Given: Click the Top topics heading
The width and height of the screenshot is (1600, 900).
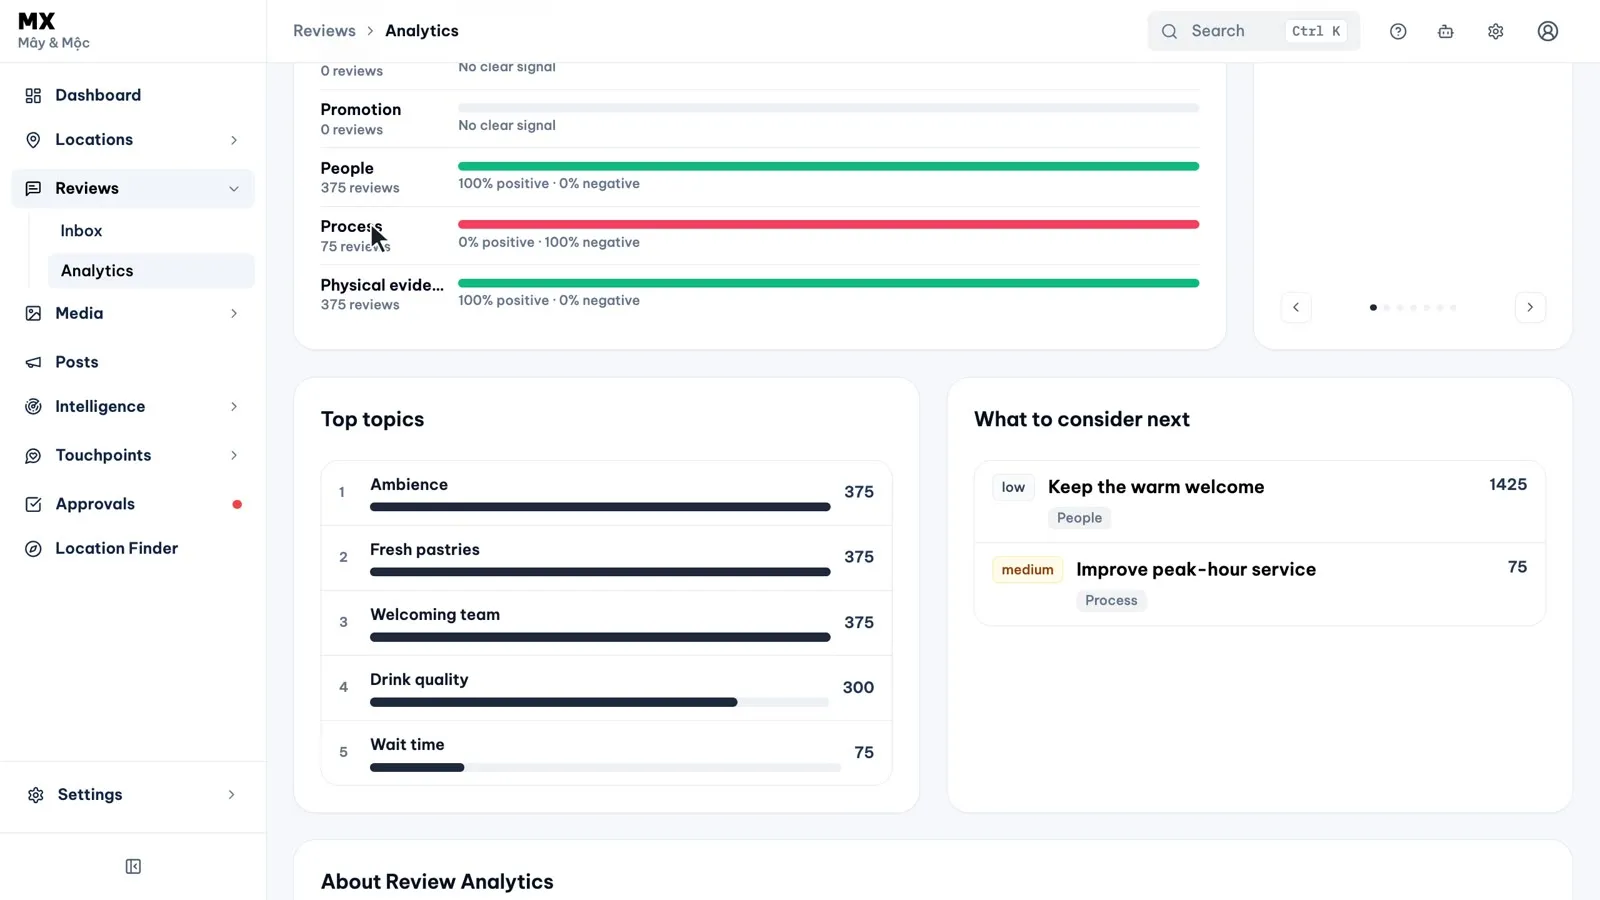Looking at the screenshot, I should click(x=372, y=419).
